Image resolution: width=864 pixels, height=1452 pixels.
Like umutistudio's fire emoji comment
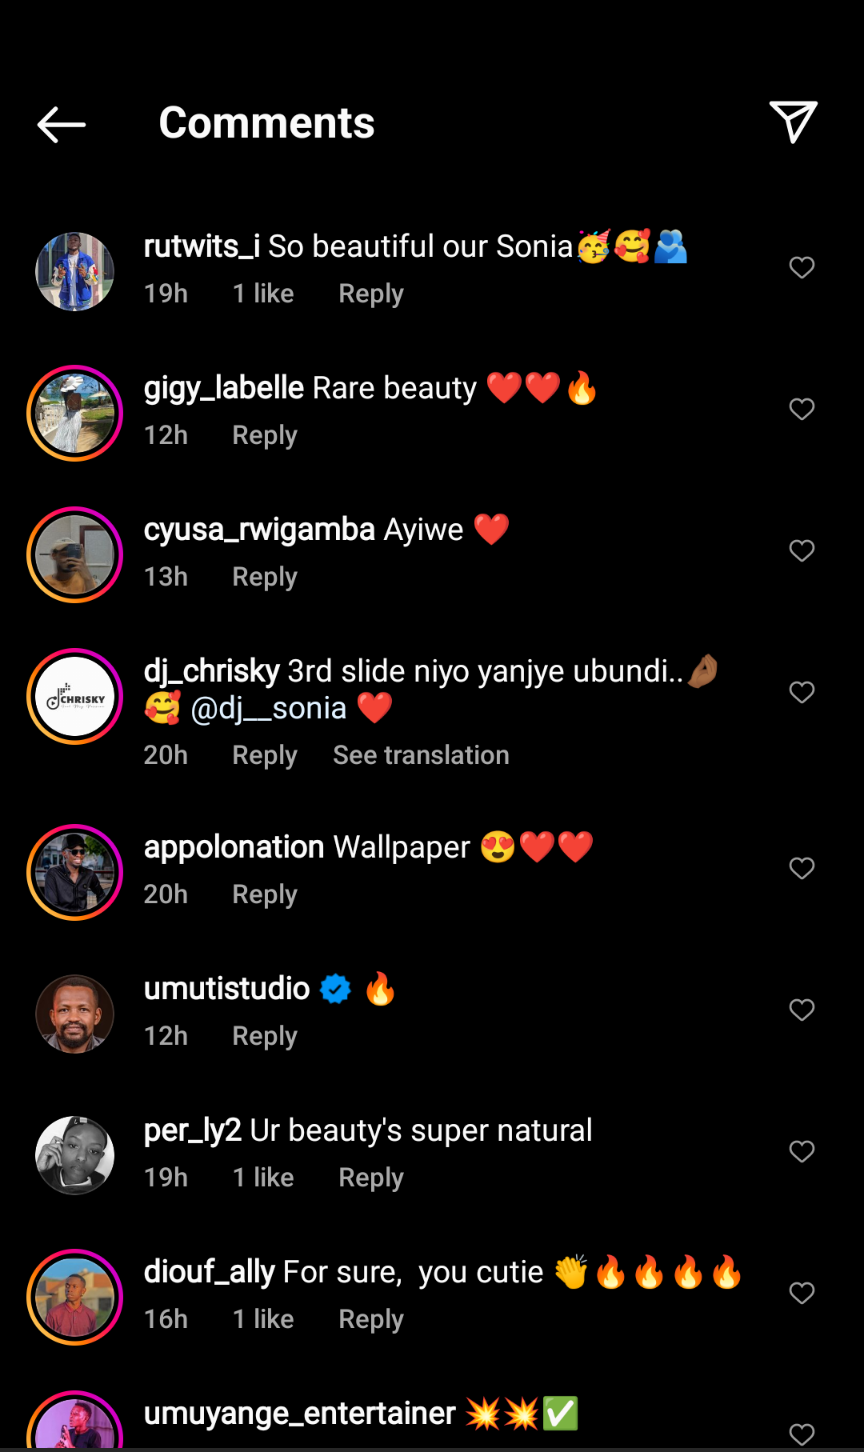pos(802,1010)
